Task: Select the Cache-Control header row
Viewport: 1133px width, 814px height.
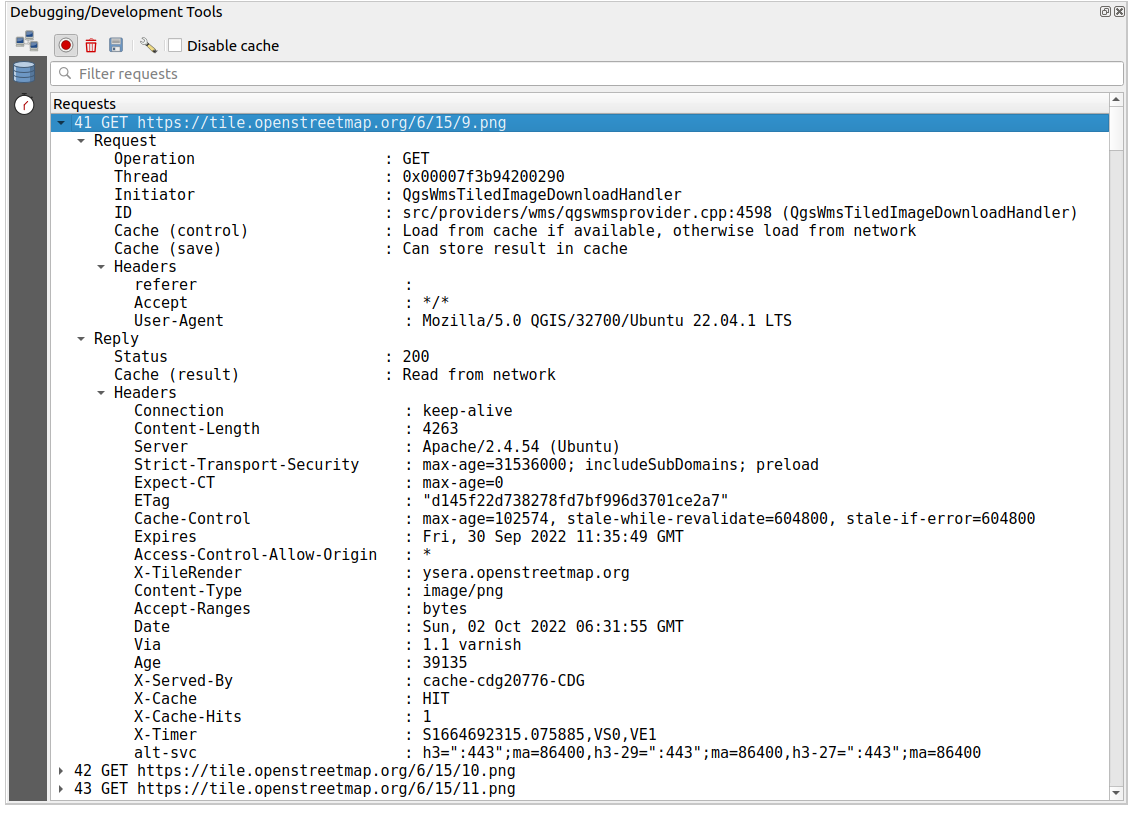Action: click(x=300, y=518)
